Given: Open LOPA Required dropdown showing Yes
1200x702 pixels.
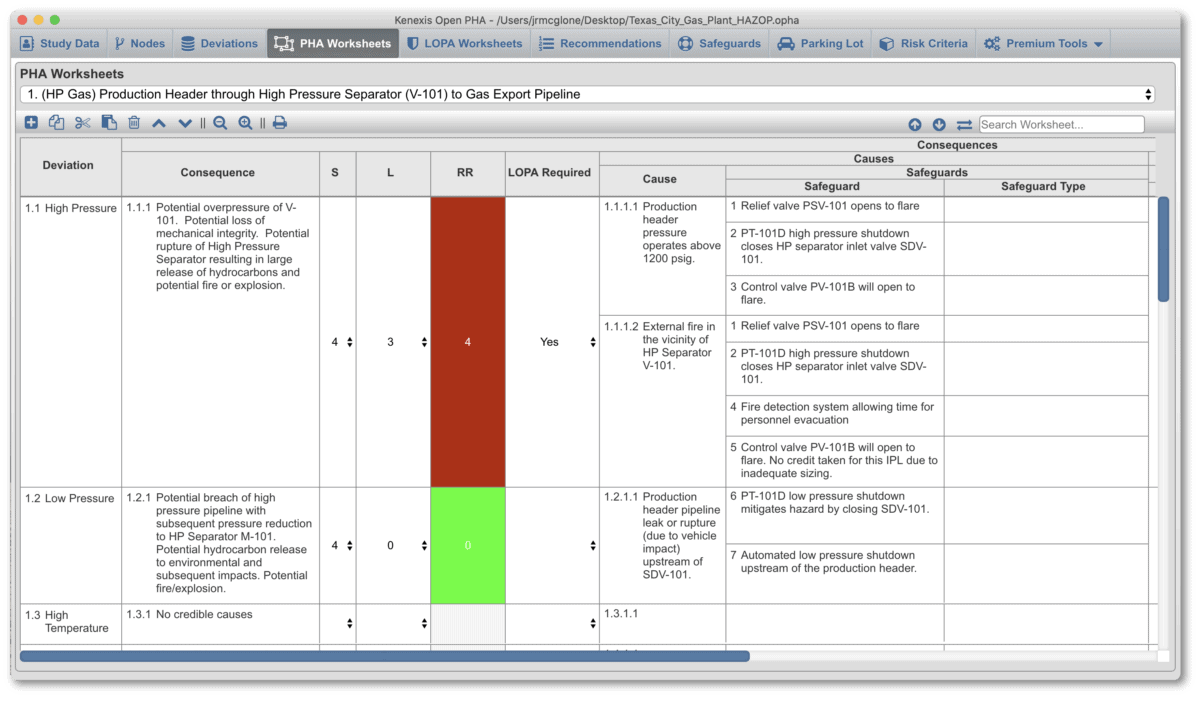Looking at the screenshot, I should [x=593, y=342].
